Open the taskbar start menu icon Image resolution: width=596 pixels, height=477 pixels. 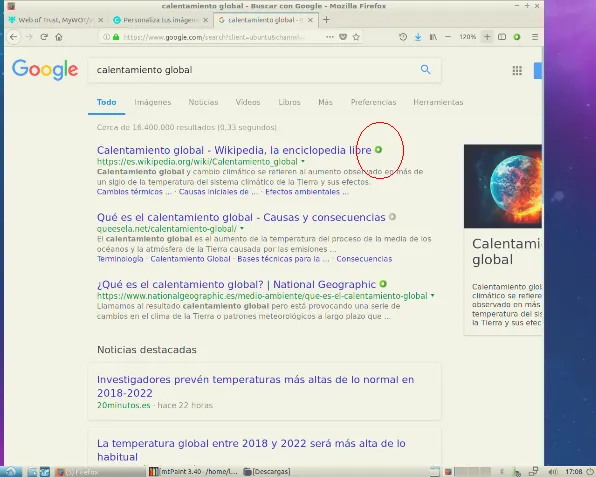pyautogui.click(x=11, y=472)
